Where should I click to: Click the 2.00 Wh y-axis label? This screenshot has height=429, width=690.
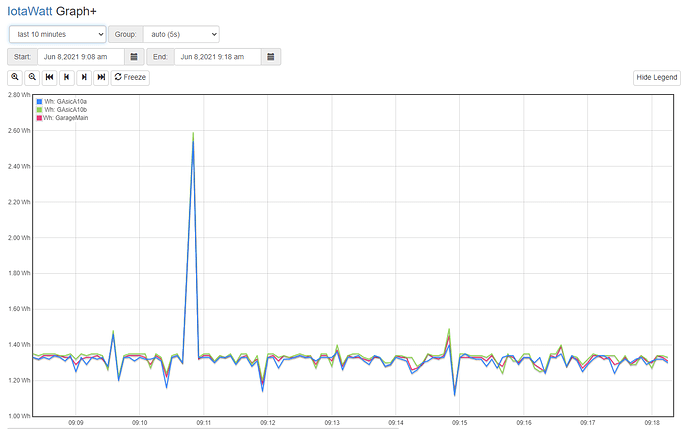pyautogui.click(x=19, y=238)
